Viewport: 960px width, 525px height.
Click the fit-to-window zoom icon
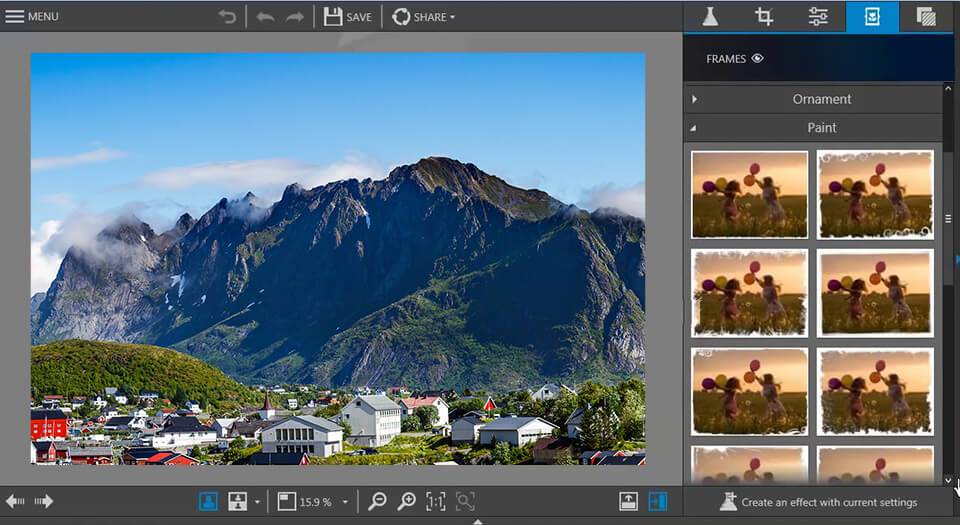pos(286,502)
